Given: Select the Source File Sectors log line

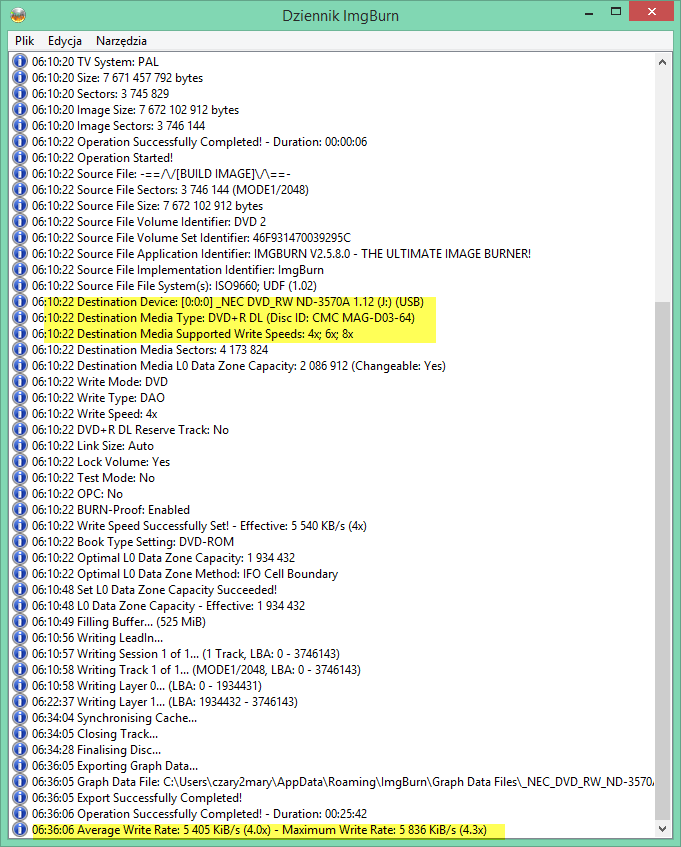Looking at the screenshot, I should coord(170,190).
